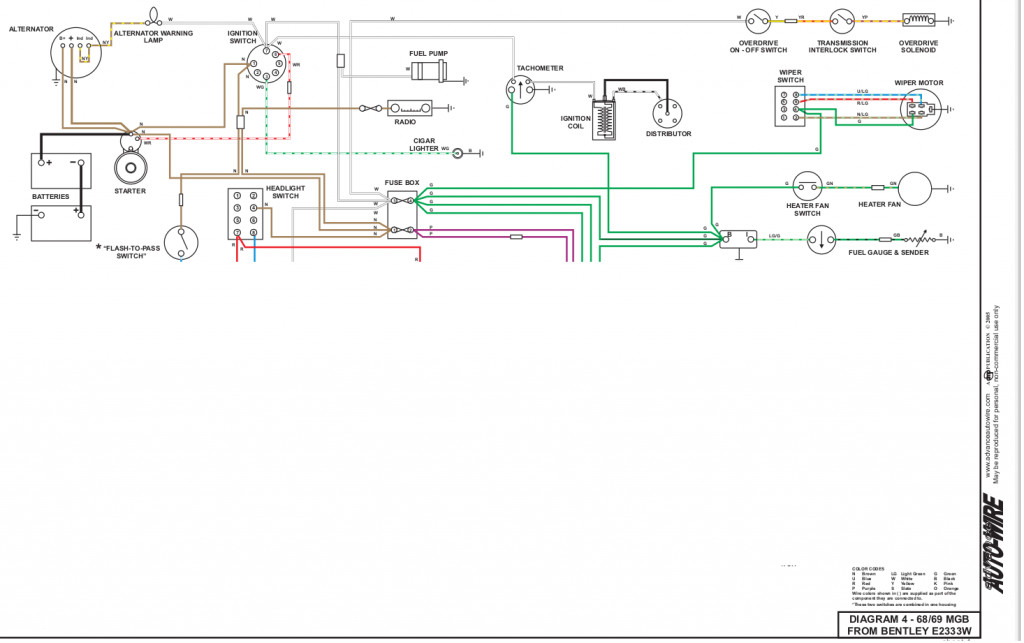
Task: Click the voltage stabilizer box marked B I
Action: coord(738,240)
